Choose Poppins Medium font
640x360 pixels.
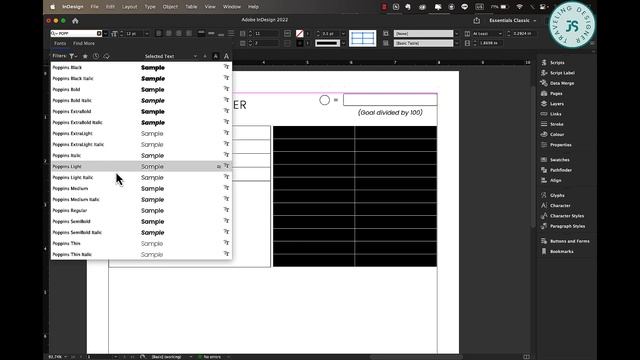pos(141,189)
